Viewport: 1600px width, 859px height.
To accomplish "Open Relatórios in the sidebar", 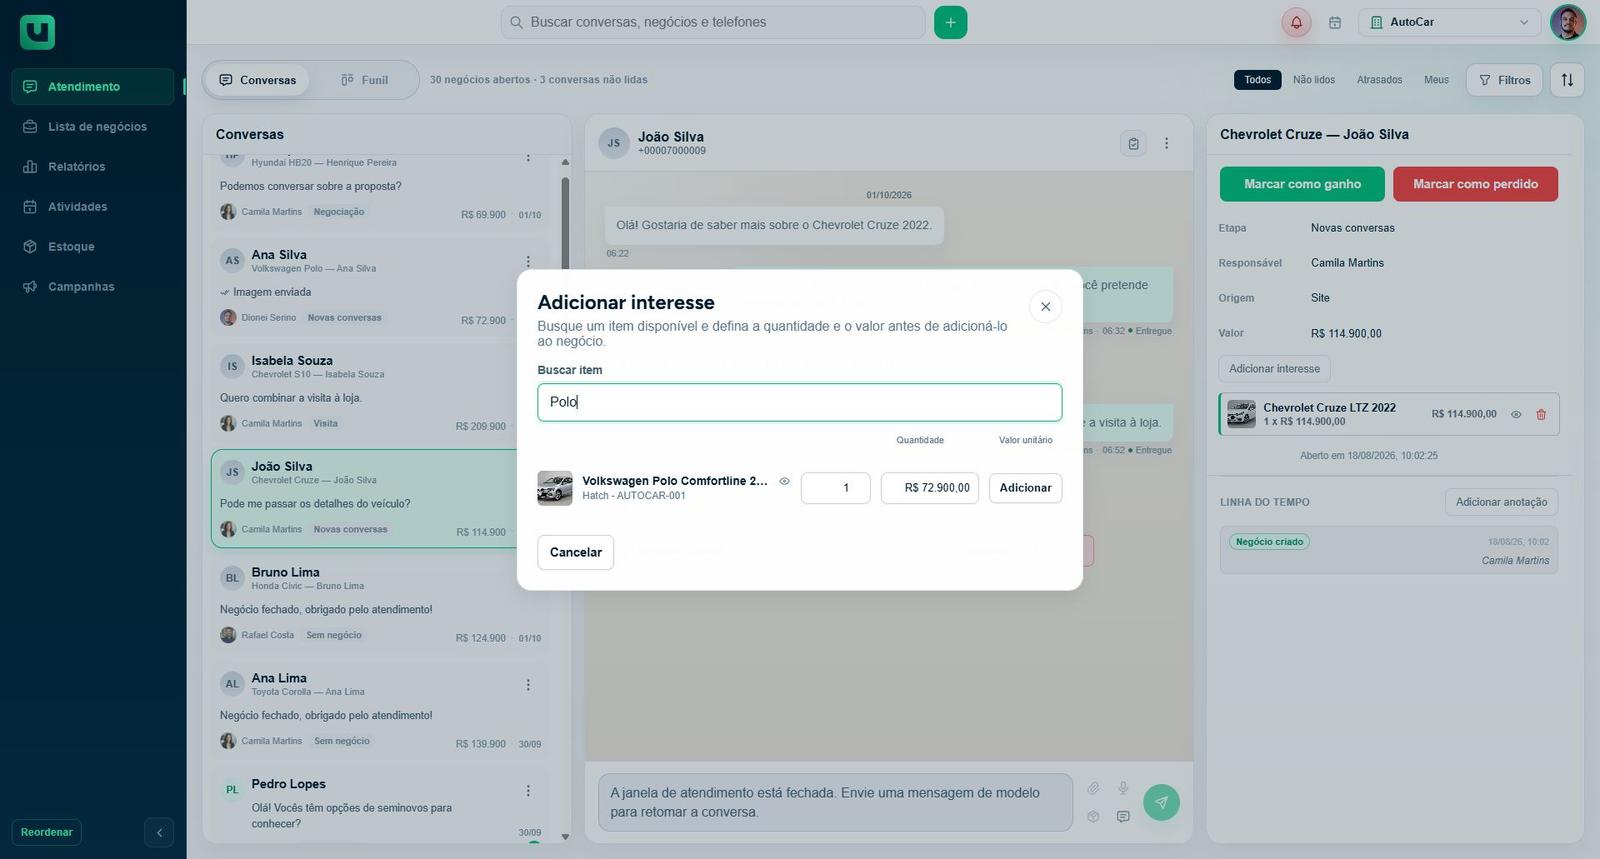I will tap(93, 167).
